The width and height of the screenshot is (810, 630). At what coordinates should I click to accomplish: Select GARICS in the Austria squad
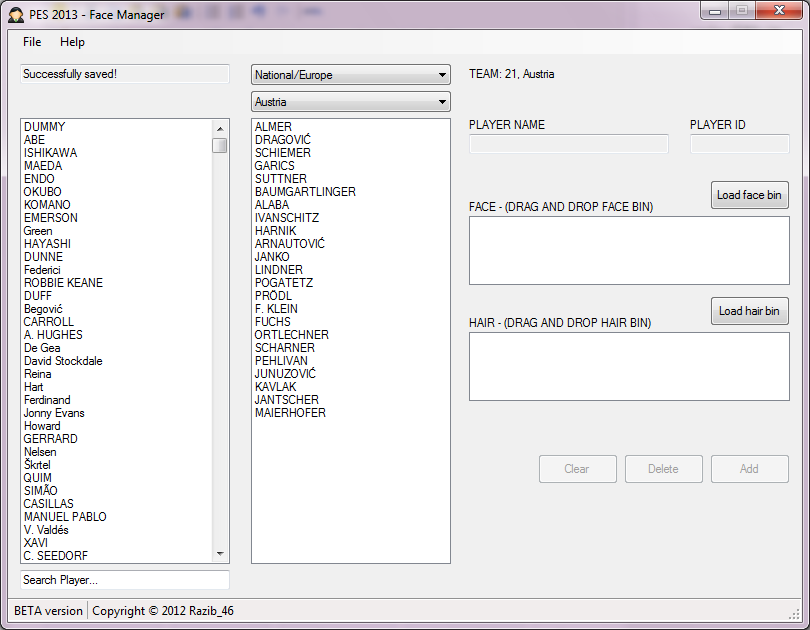[x=351, y=166]
